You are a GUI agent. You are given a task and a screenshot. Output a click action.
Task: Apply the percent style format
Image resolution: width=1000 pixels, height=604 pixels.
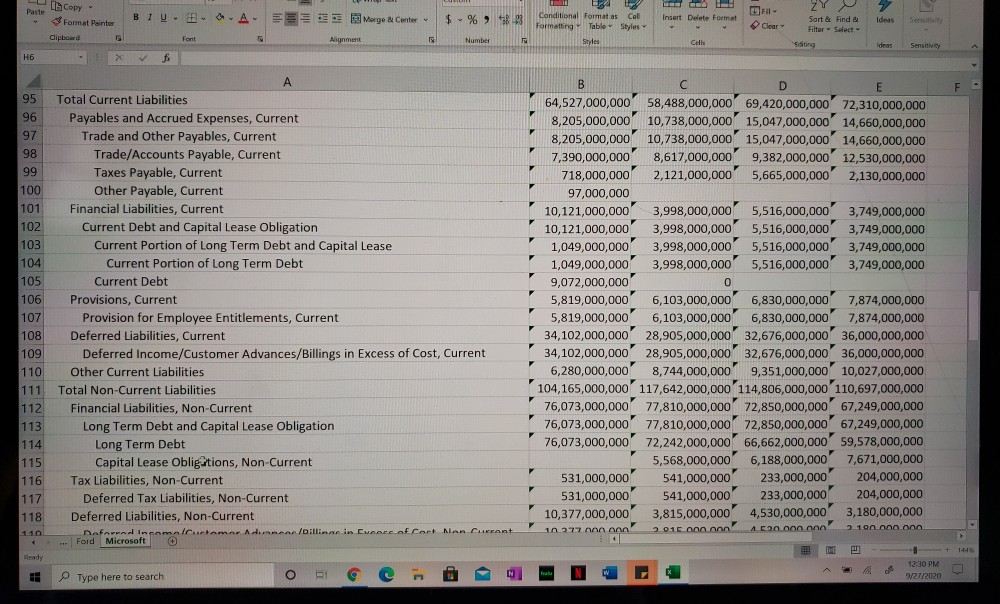pos(472,20)
